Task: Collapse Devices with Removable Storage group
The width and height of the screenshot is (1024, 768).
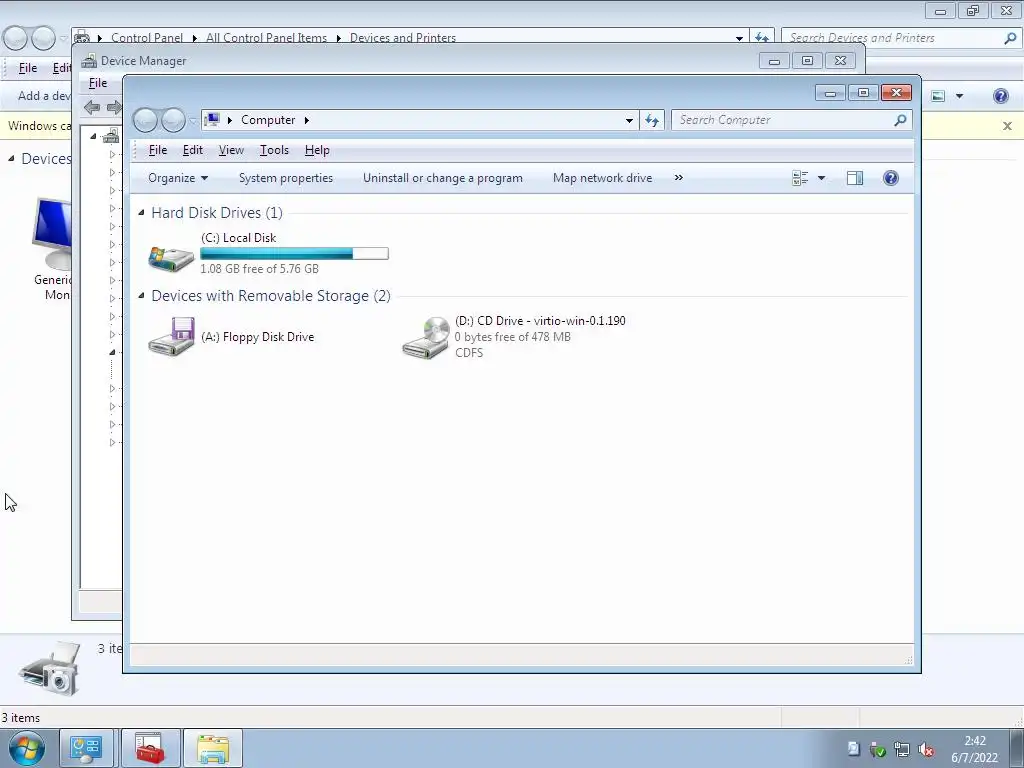Action: pos(141,295)
